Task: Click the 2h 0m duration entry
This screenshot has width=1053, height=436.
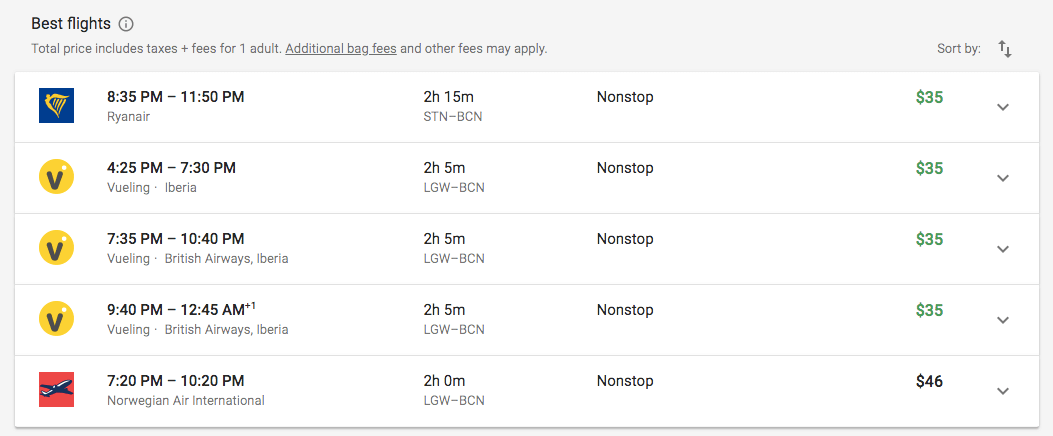Action: 444,381
